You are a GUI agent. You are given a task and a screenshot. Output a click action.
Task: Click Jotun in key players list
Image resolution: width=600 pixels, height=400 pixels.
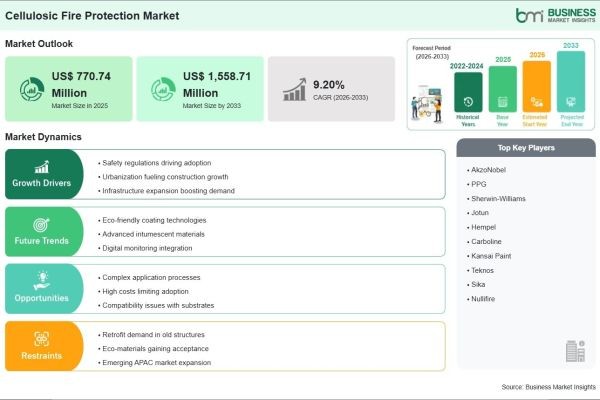(480, 213)
